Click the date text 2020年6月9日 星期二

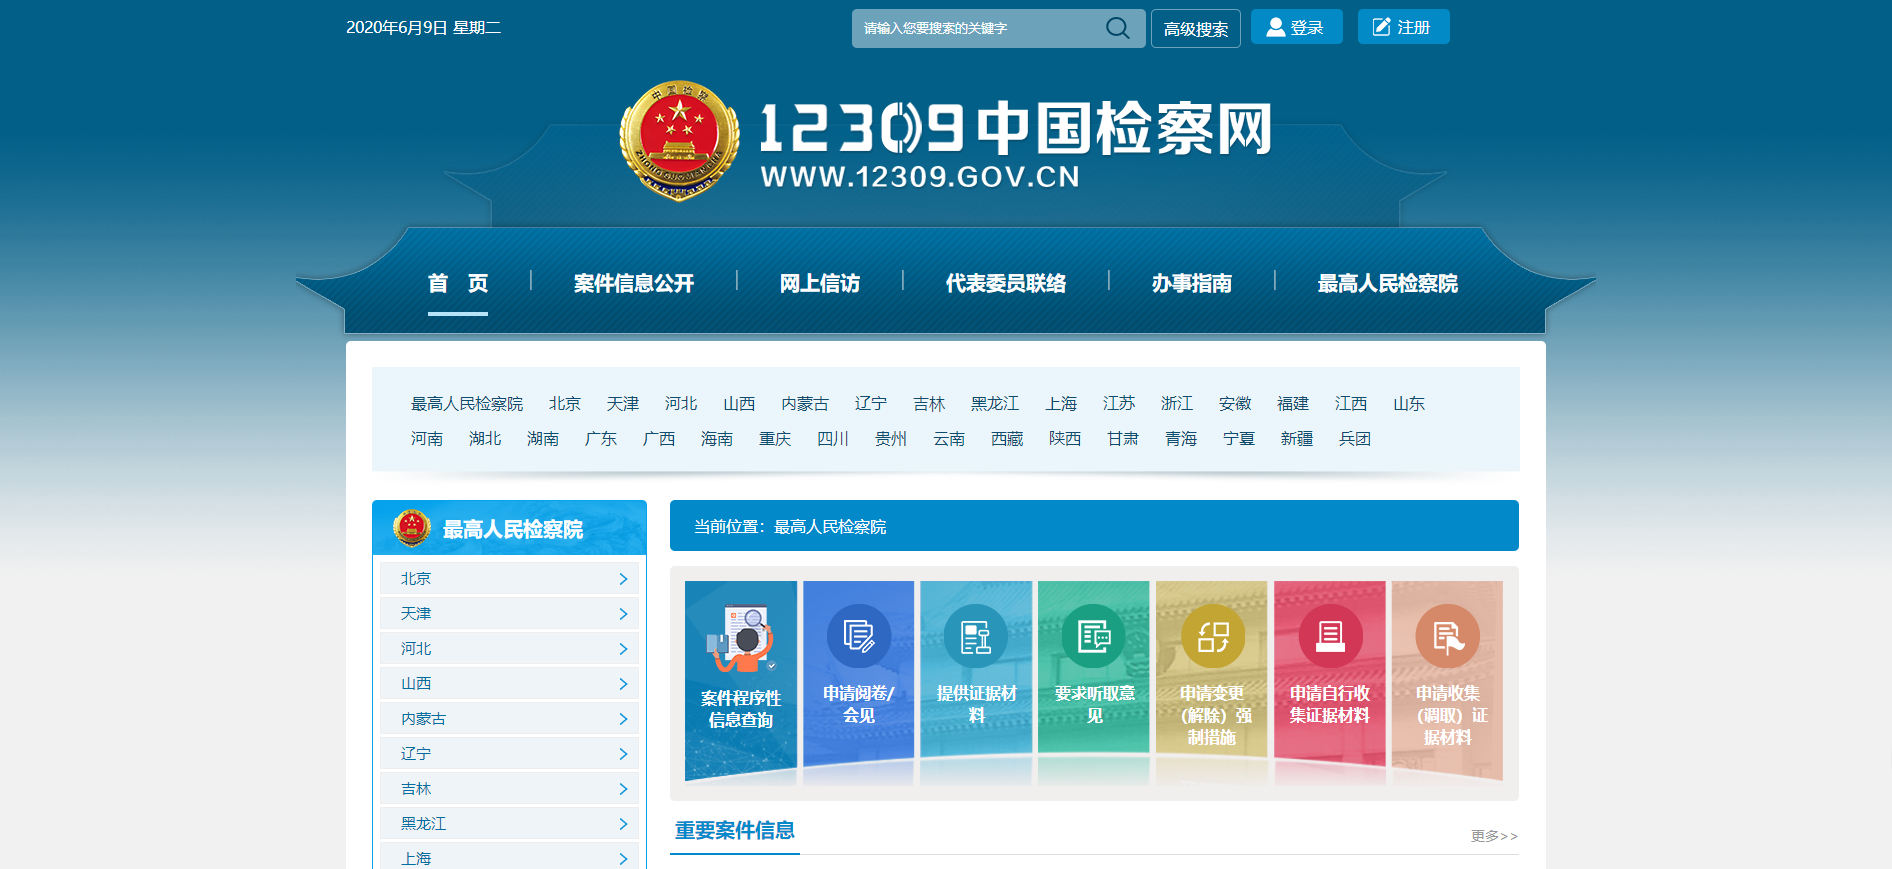pos(424,28)
